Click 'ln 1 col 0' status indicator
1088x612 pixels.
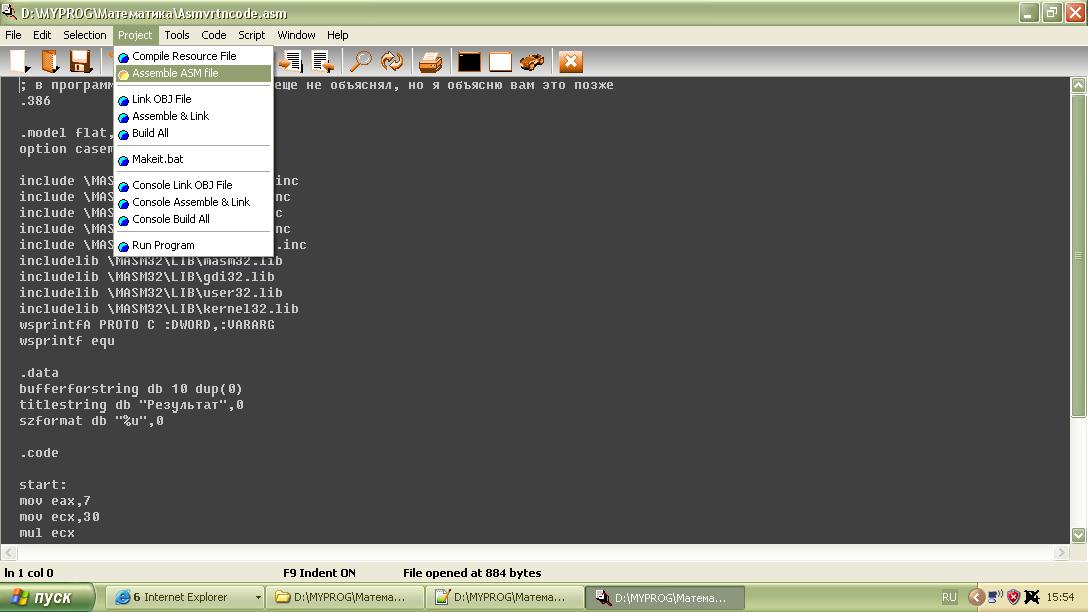28,573
